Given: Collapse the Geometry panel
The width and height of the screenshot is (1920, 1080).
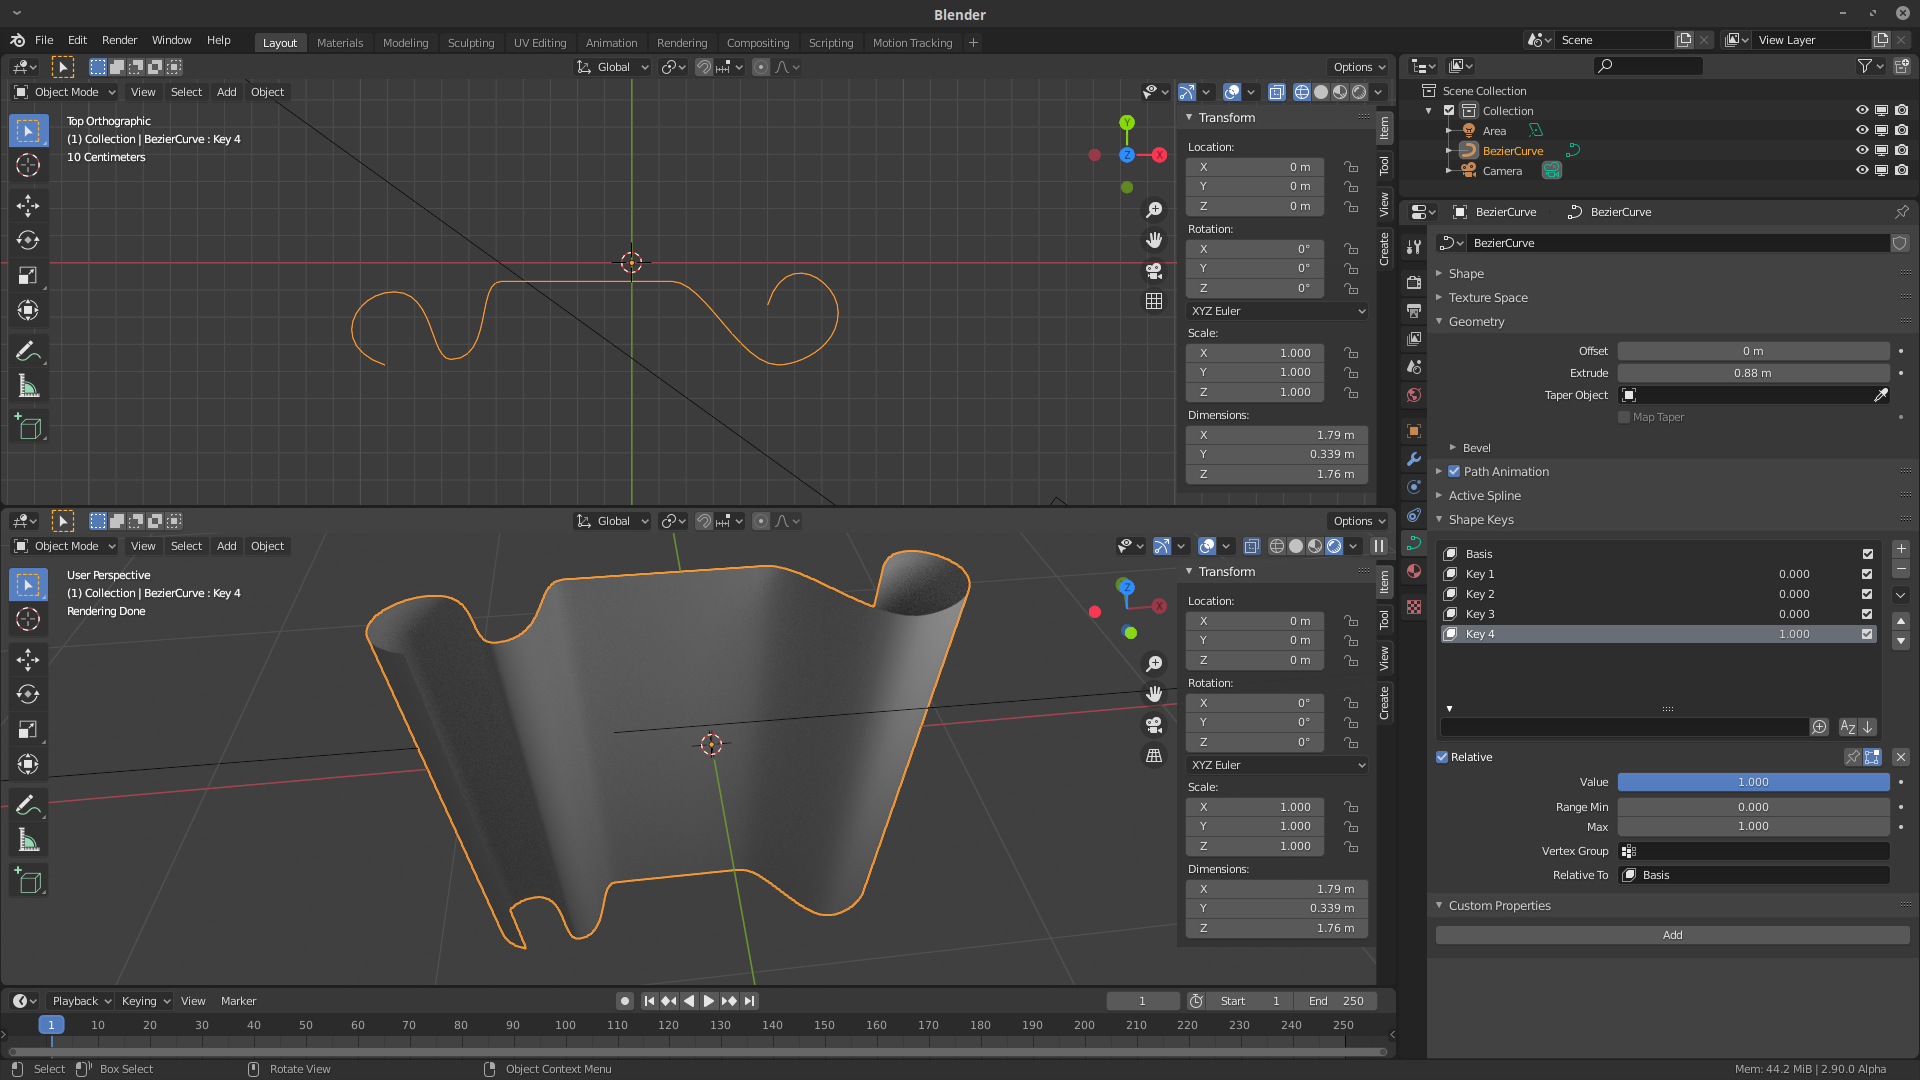Looking at the screenshot, I should 1476,321.
